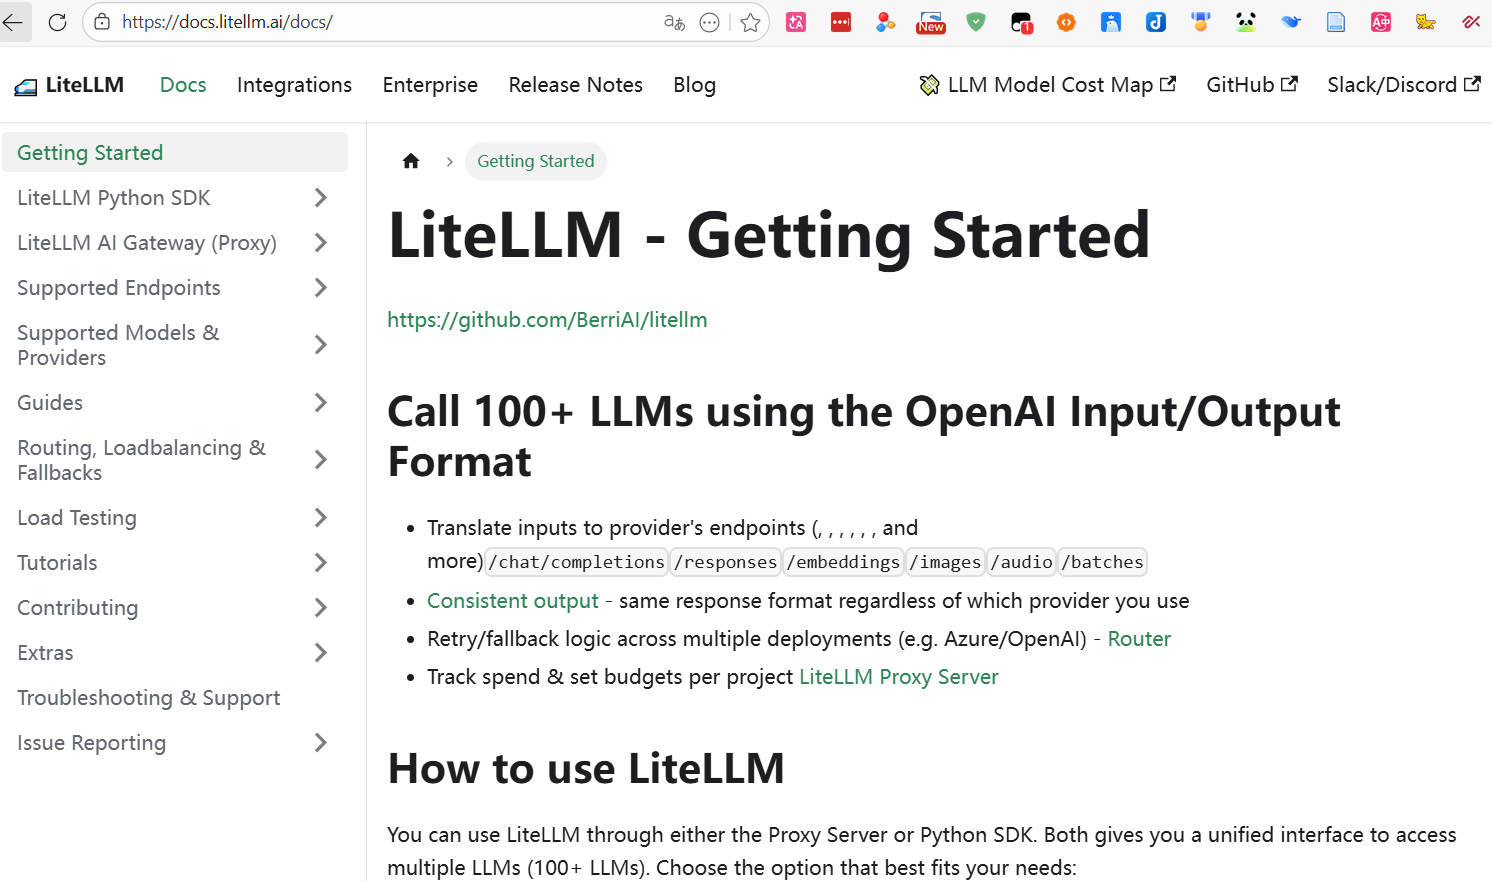Click the browser address bar URL
The width and height of the screenshot is (1492, 881).
tap(227, 22)
